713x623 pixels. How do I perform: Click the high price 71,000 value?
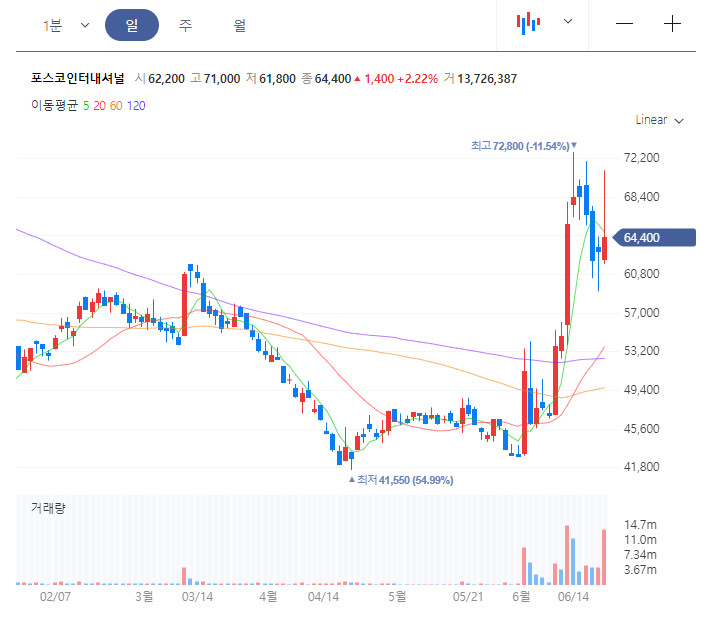click(x=222, y=79)
